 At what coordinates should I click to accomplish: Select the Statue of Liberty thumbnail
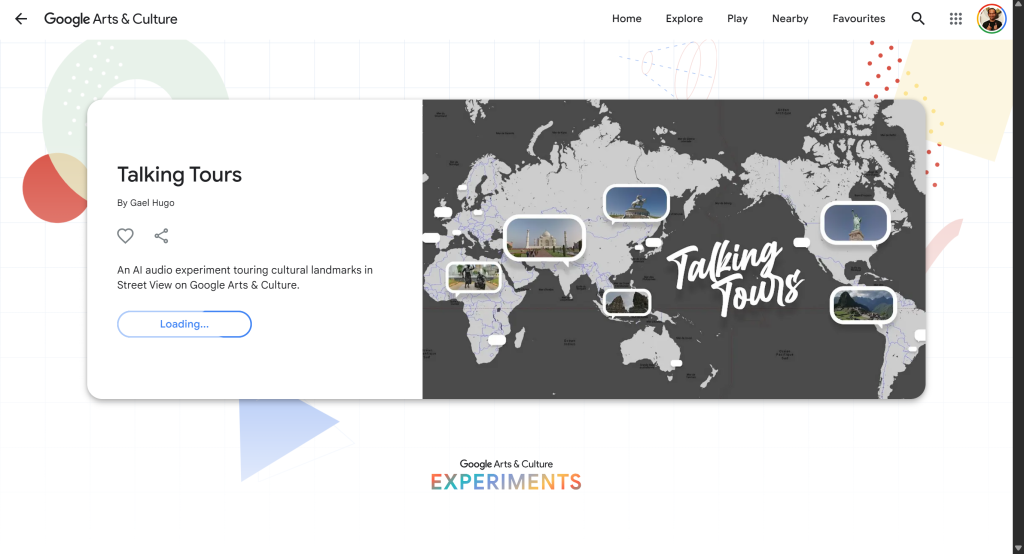pos(856,223)
